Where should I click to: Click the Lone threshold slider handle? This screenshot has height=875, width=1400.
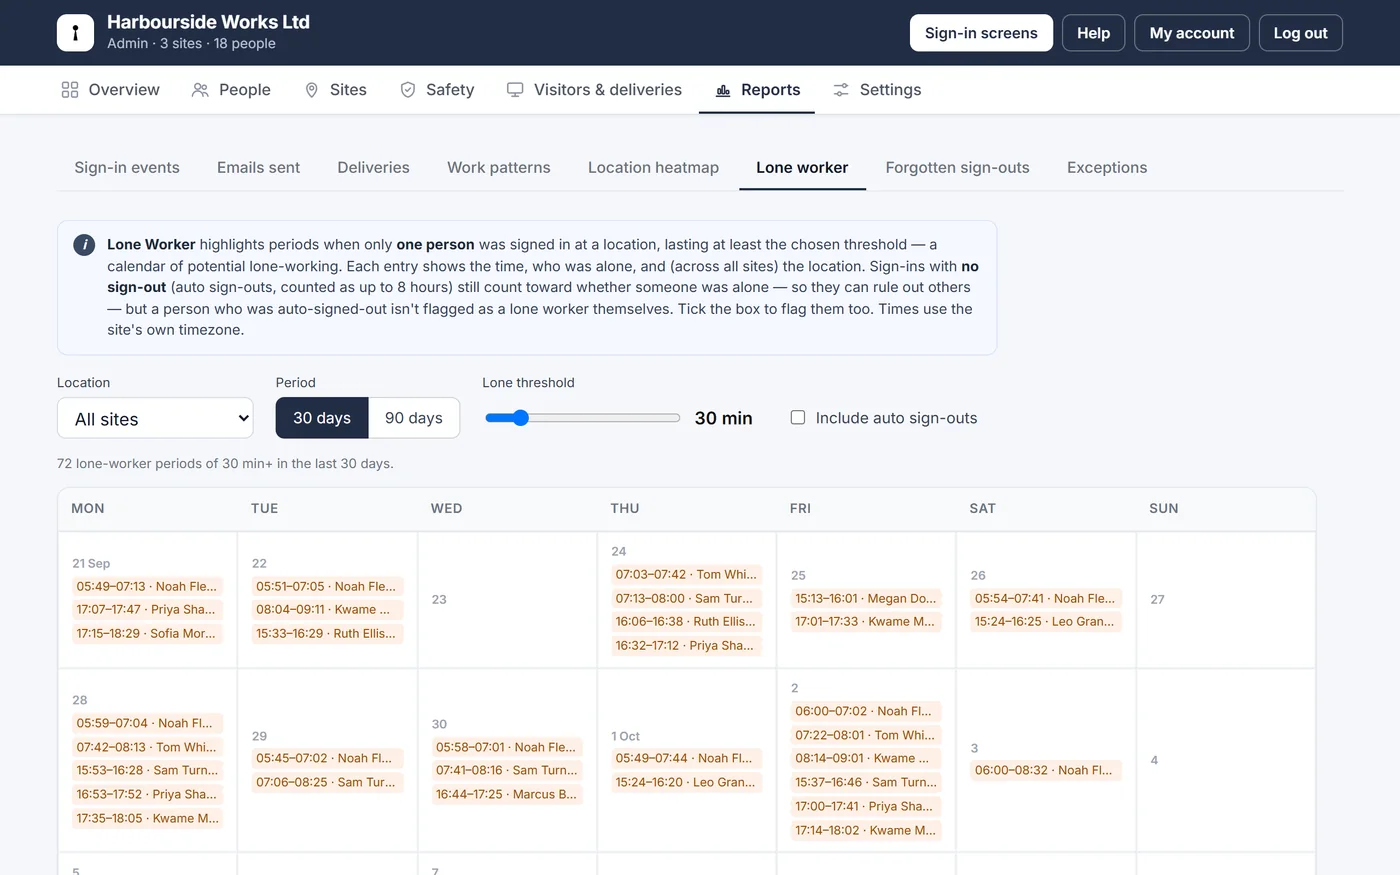(520, 418)
